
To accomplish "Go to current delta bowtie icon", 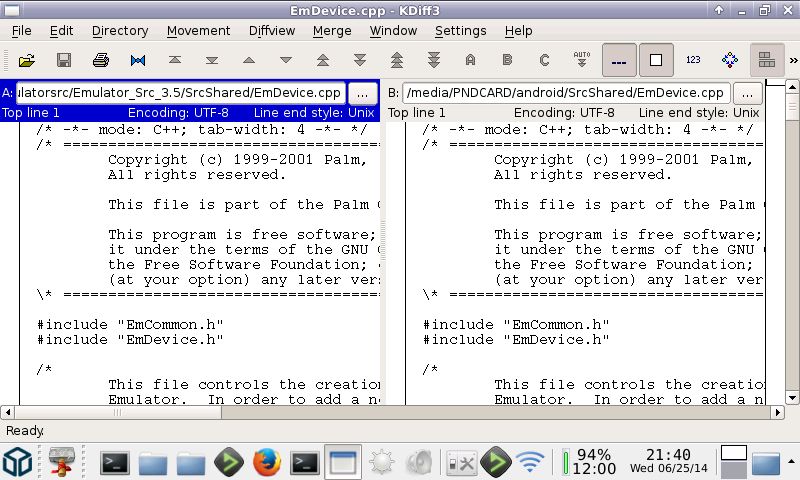I will [138, 60].
